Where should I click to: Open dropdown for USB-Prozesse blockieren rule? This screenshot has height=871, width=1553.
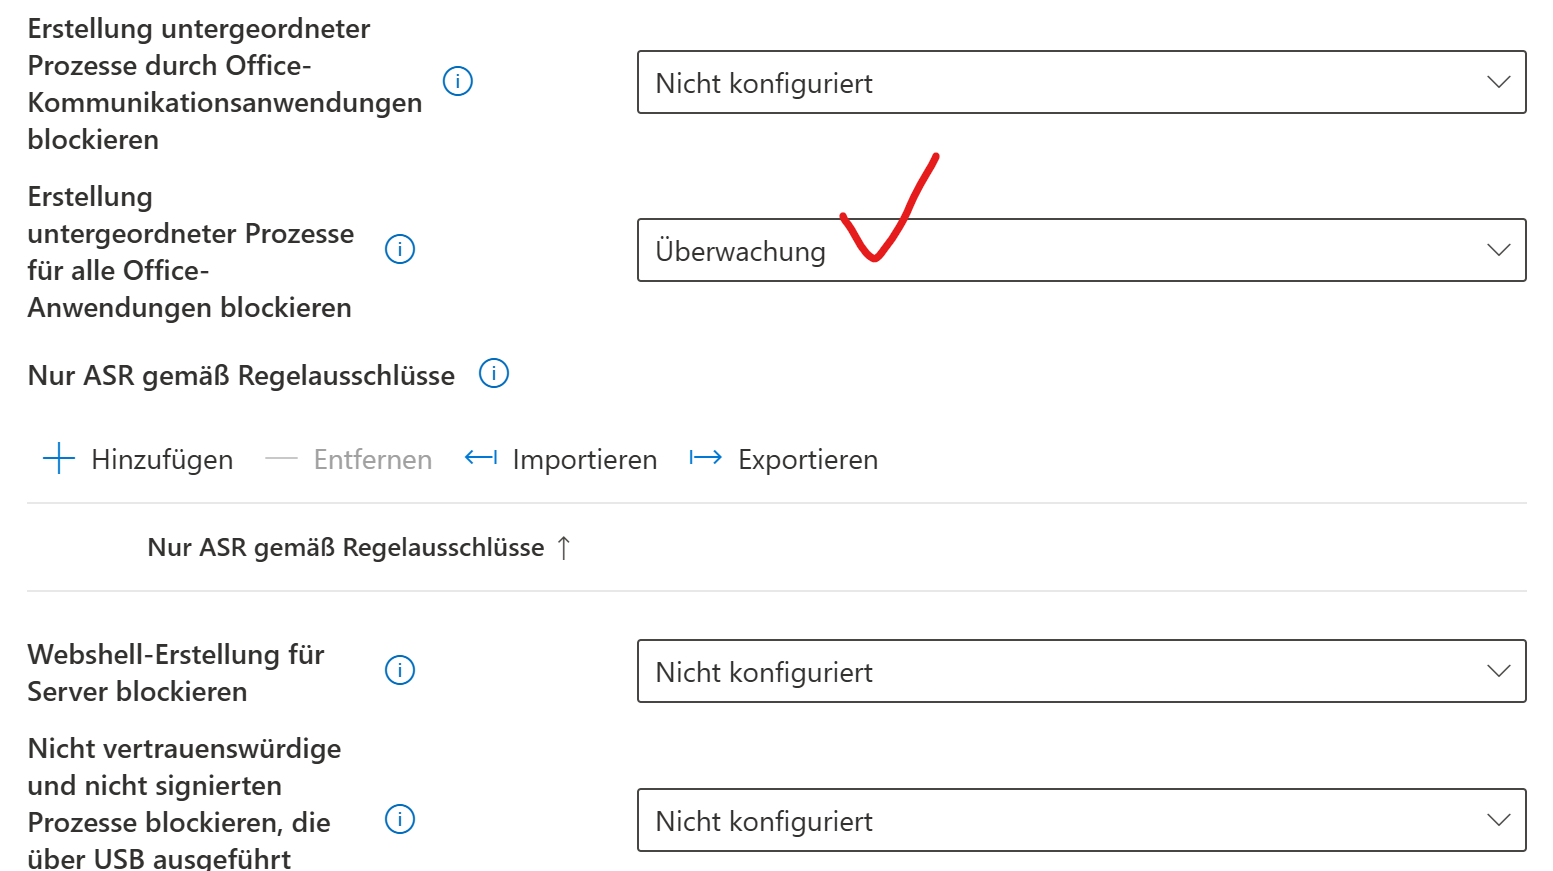(1080, 820)
